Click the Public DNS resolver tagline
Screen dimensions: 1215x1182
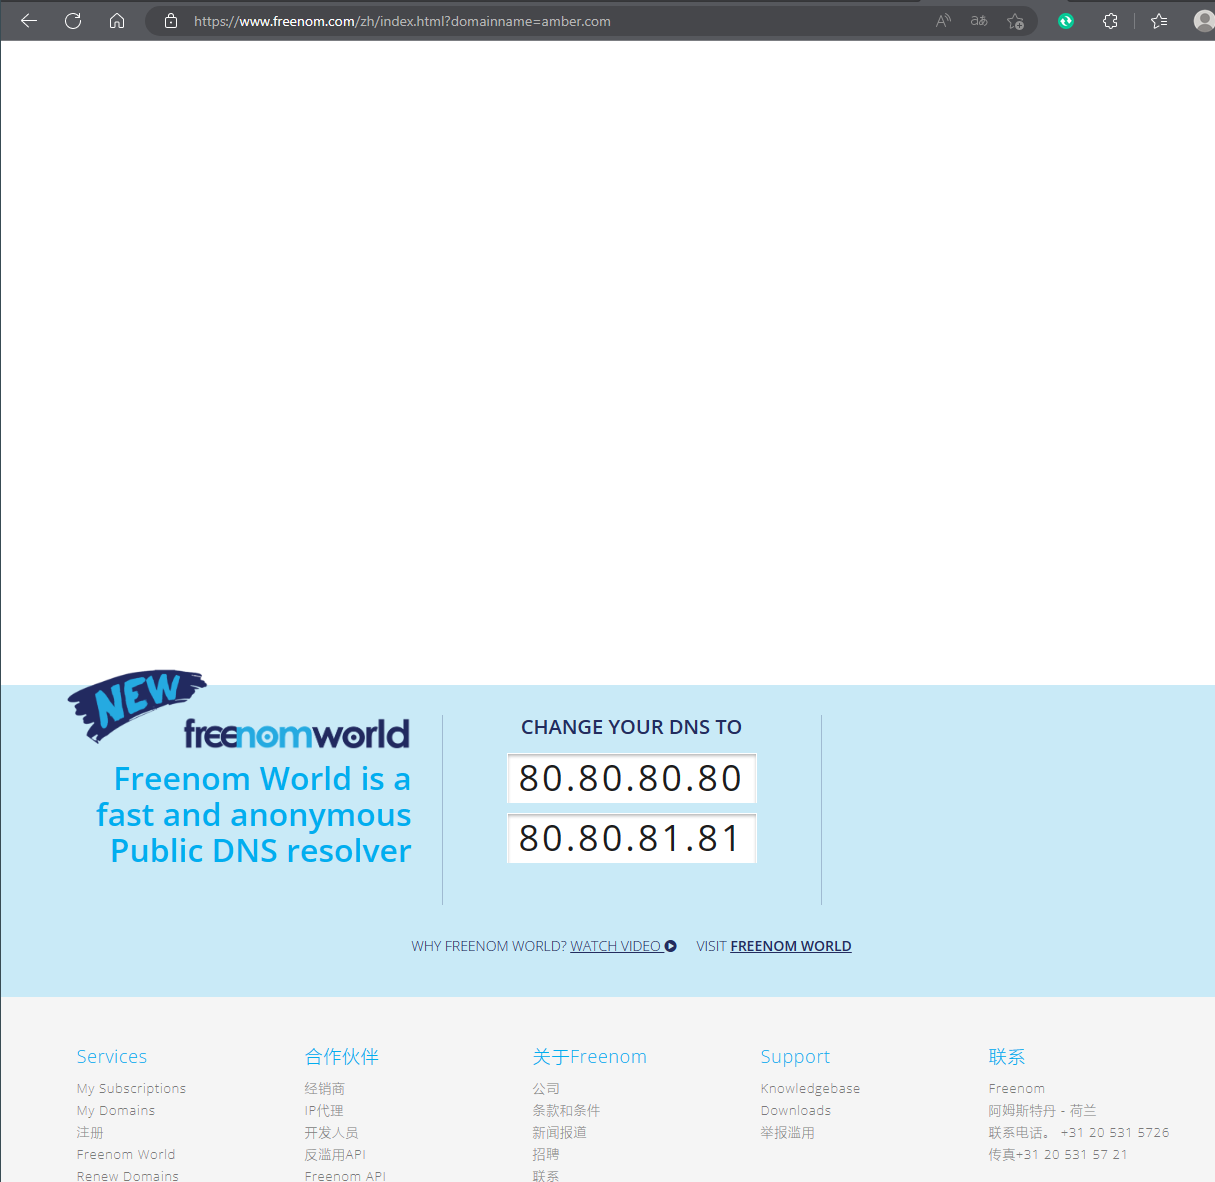click(261, 850)
